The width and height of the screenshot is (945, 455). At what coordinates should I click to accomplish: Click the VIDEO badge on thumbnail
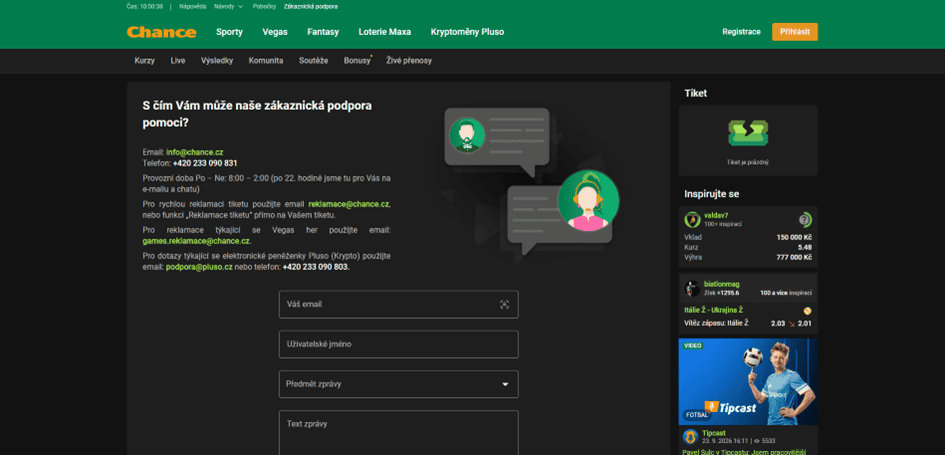(692, 346)
